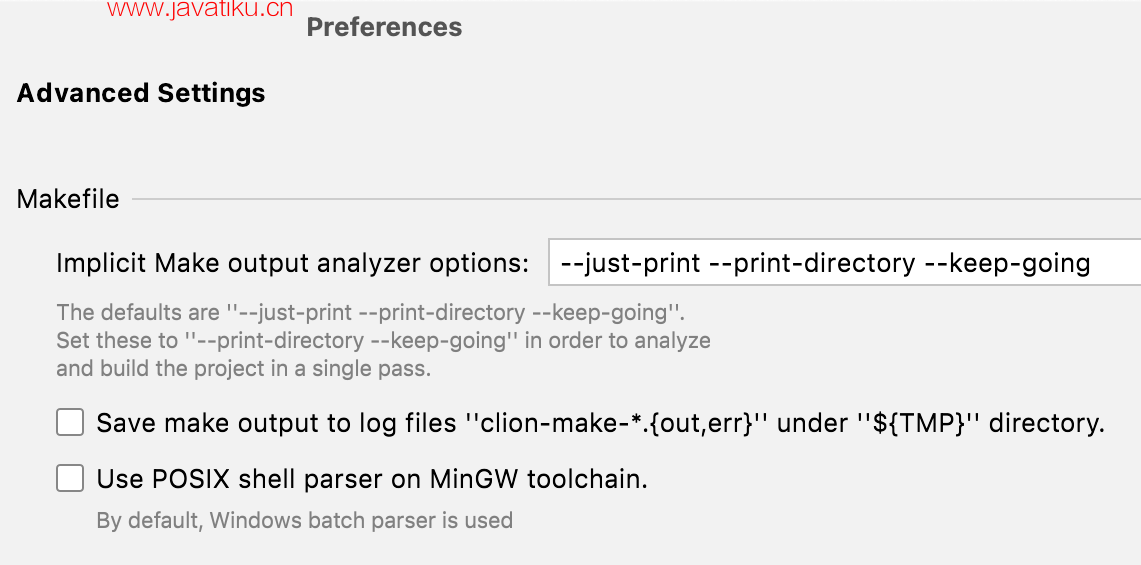The height and width of the screenshot is (565, 1141).
Task: Click the 'Implicit Make output analyzer options:' label
Action: coord(292,264)
